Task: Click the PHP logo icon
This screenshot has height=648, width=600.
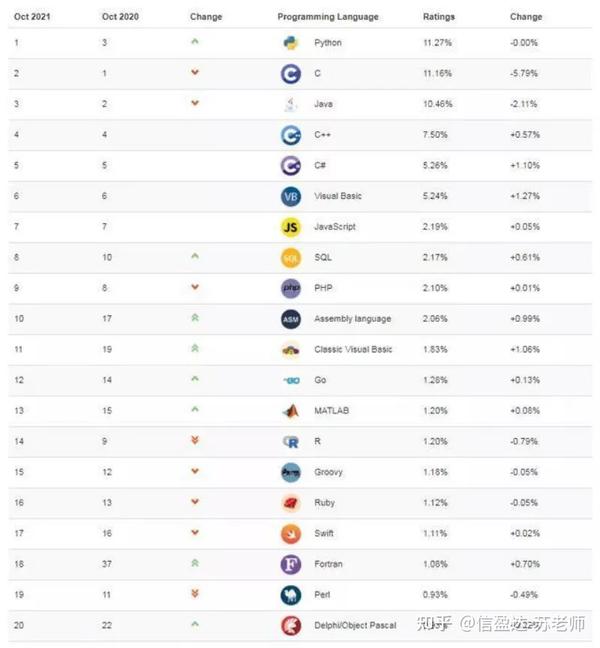Action: (x=290, y=288)
